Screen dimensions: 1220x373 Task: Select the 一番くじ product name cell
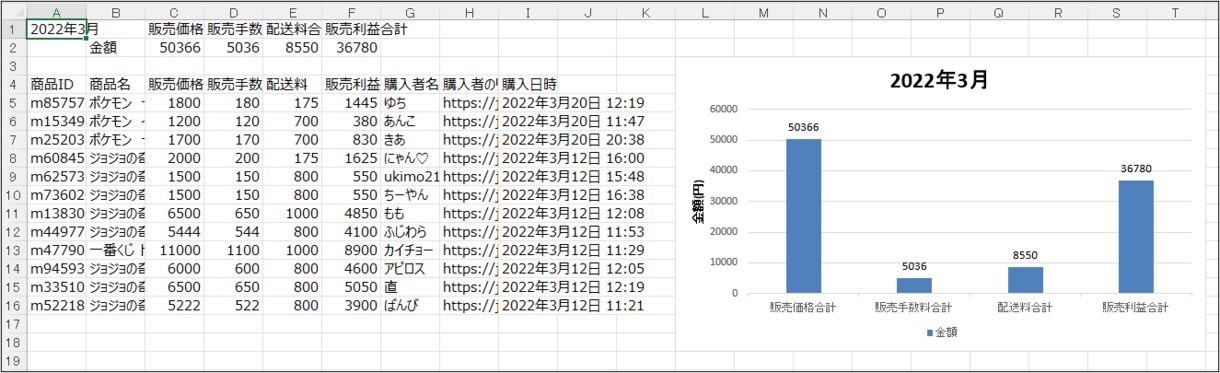pyautogui.click(x=116, y=250)
